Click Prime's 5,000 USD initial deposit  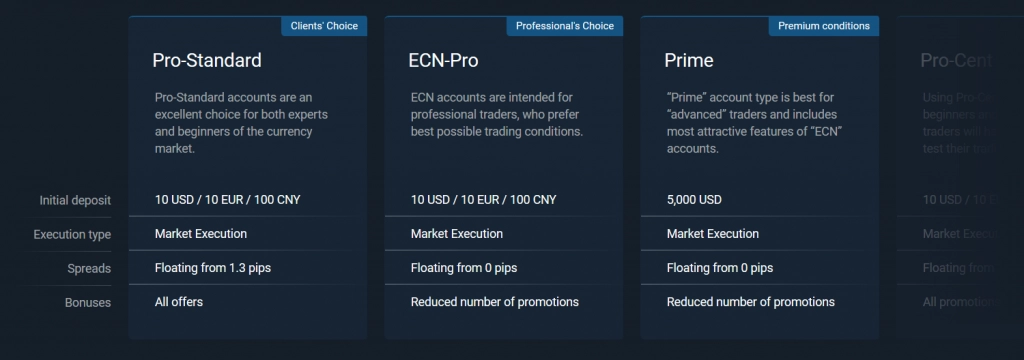pyautogui.click(x=694, y=200)
